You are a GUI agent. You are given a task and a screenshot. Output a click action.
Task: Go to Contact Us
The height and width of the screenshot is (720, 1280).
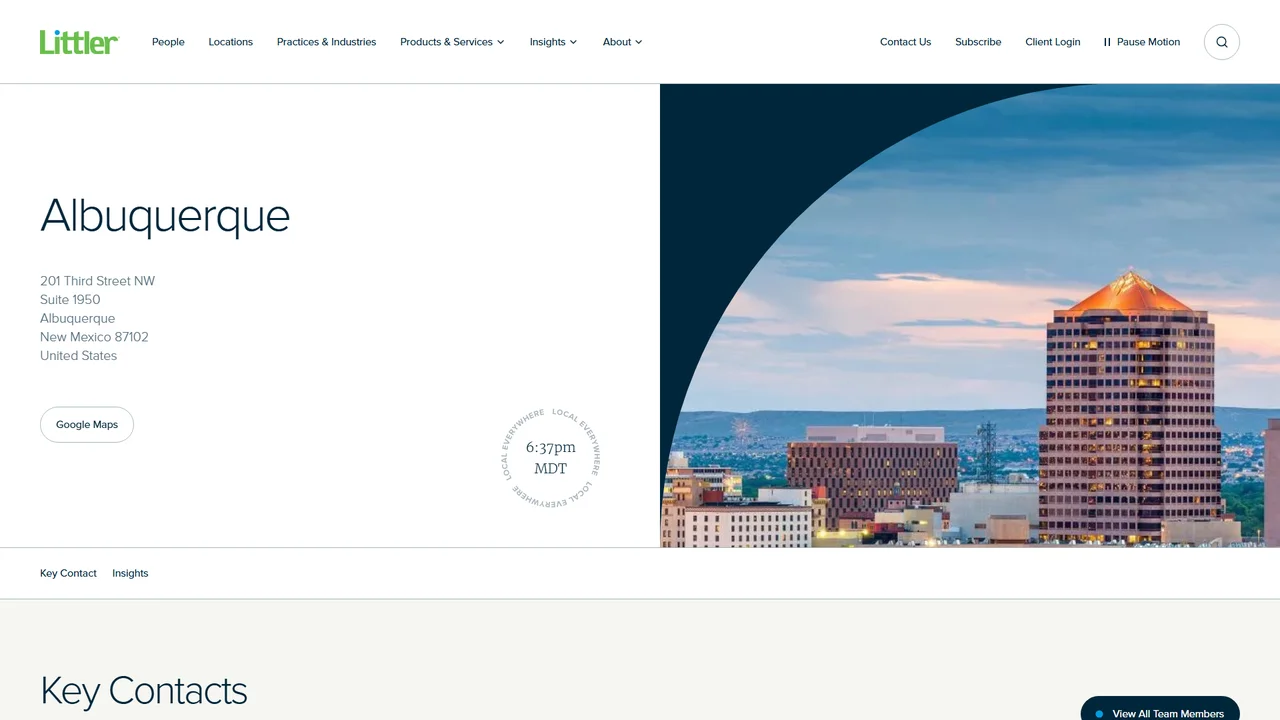point(905,42)
